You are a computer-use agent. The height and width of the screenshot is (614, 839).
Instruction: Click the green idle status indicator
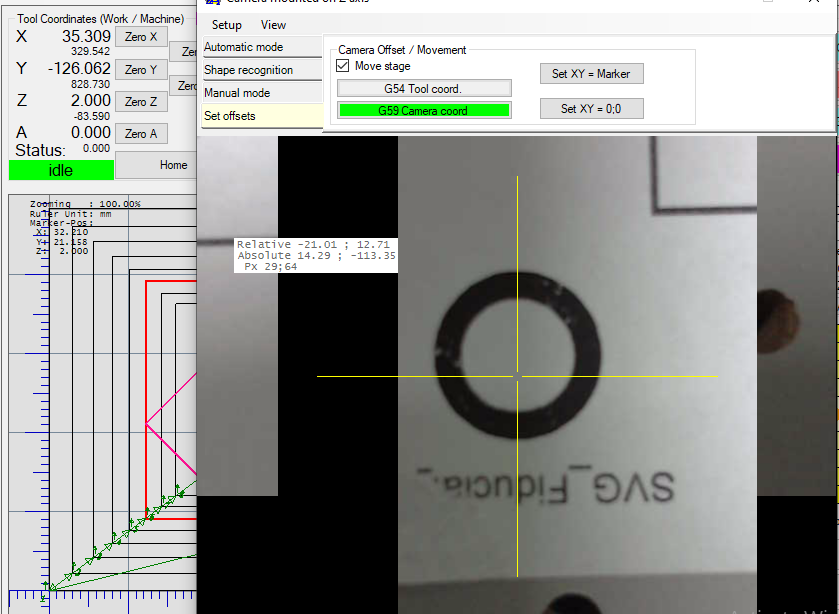pyautogui.click(x=61, y=170)
